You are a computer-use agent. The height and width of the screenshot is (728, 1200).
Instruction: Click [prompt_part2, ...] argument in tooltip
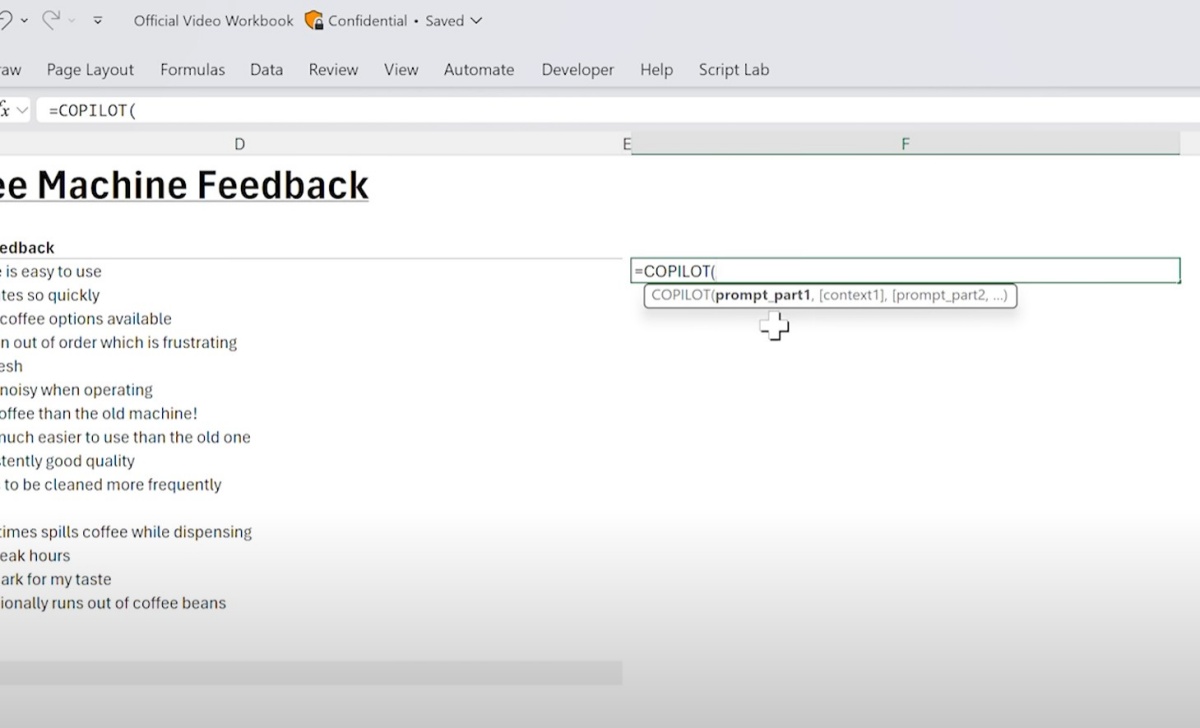(950, 295)
